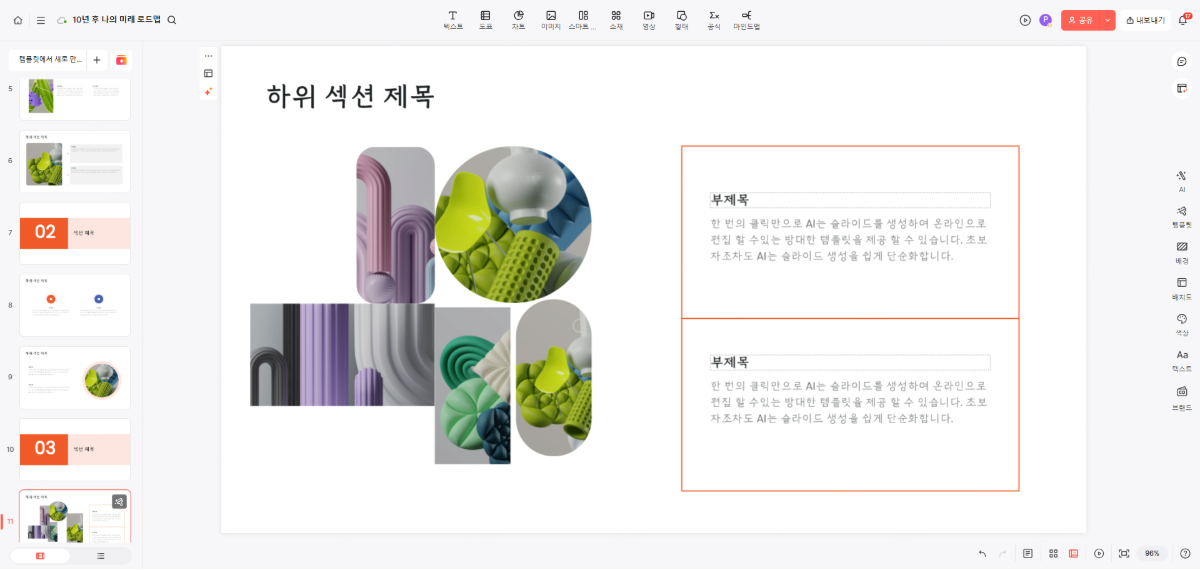This screenshot has height=570, width=1200.
Task: Select slide 8 thumbnail
Action: (75, 305)
